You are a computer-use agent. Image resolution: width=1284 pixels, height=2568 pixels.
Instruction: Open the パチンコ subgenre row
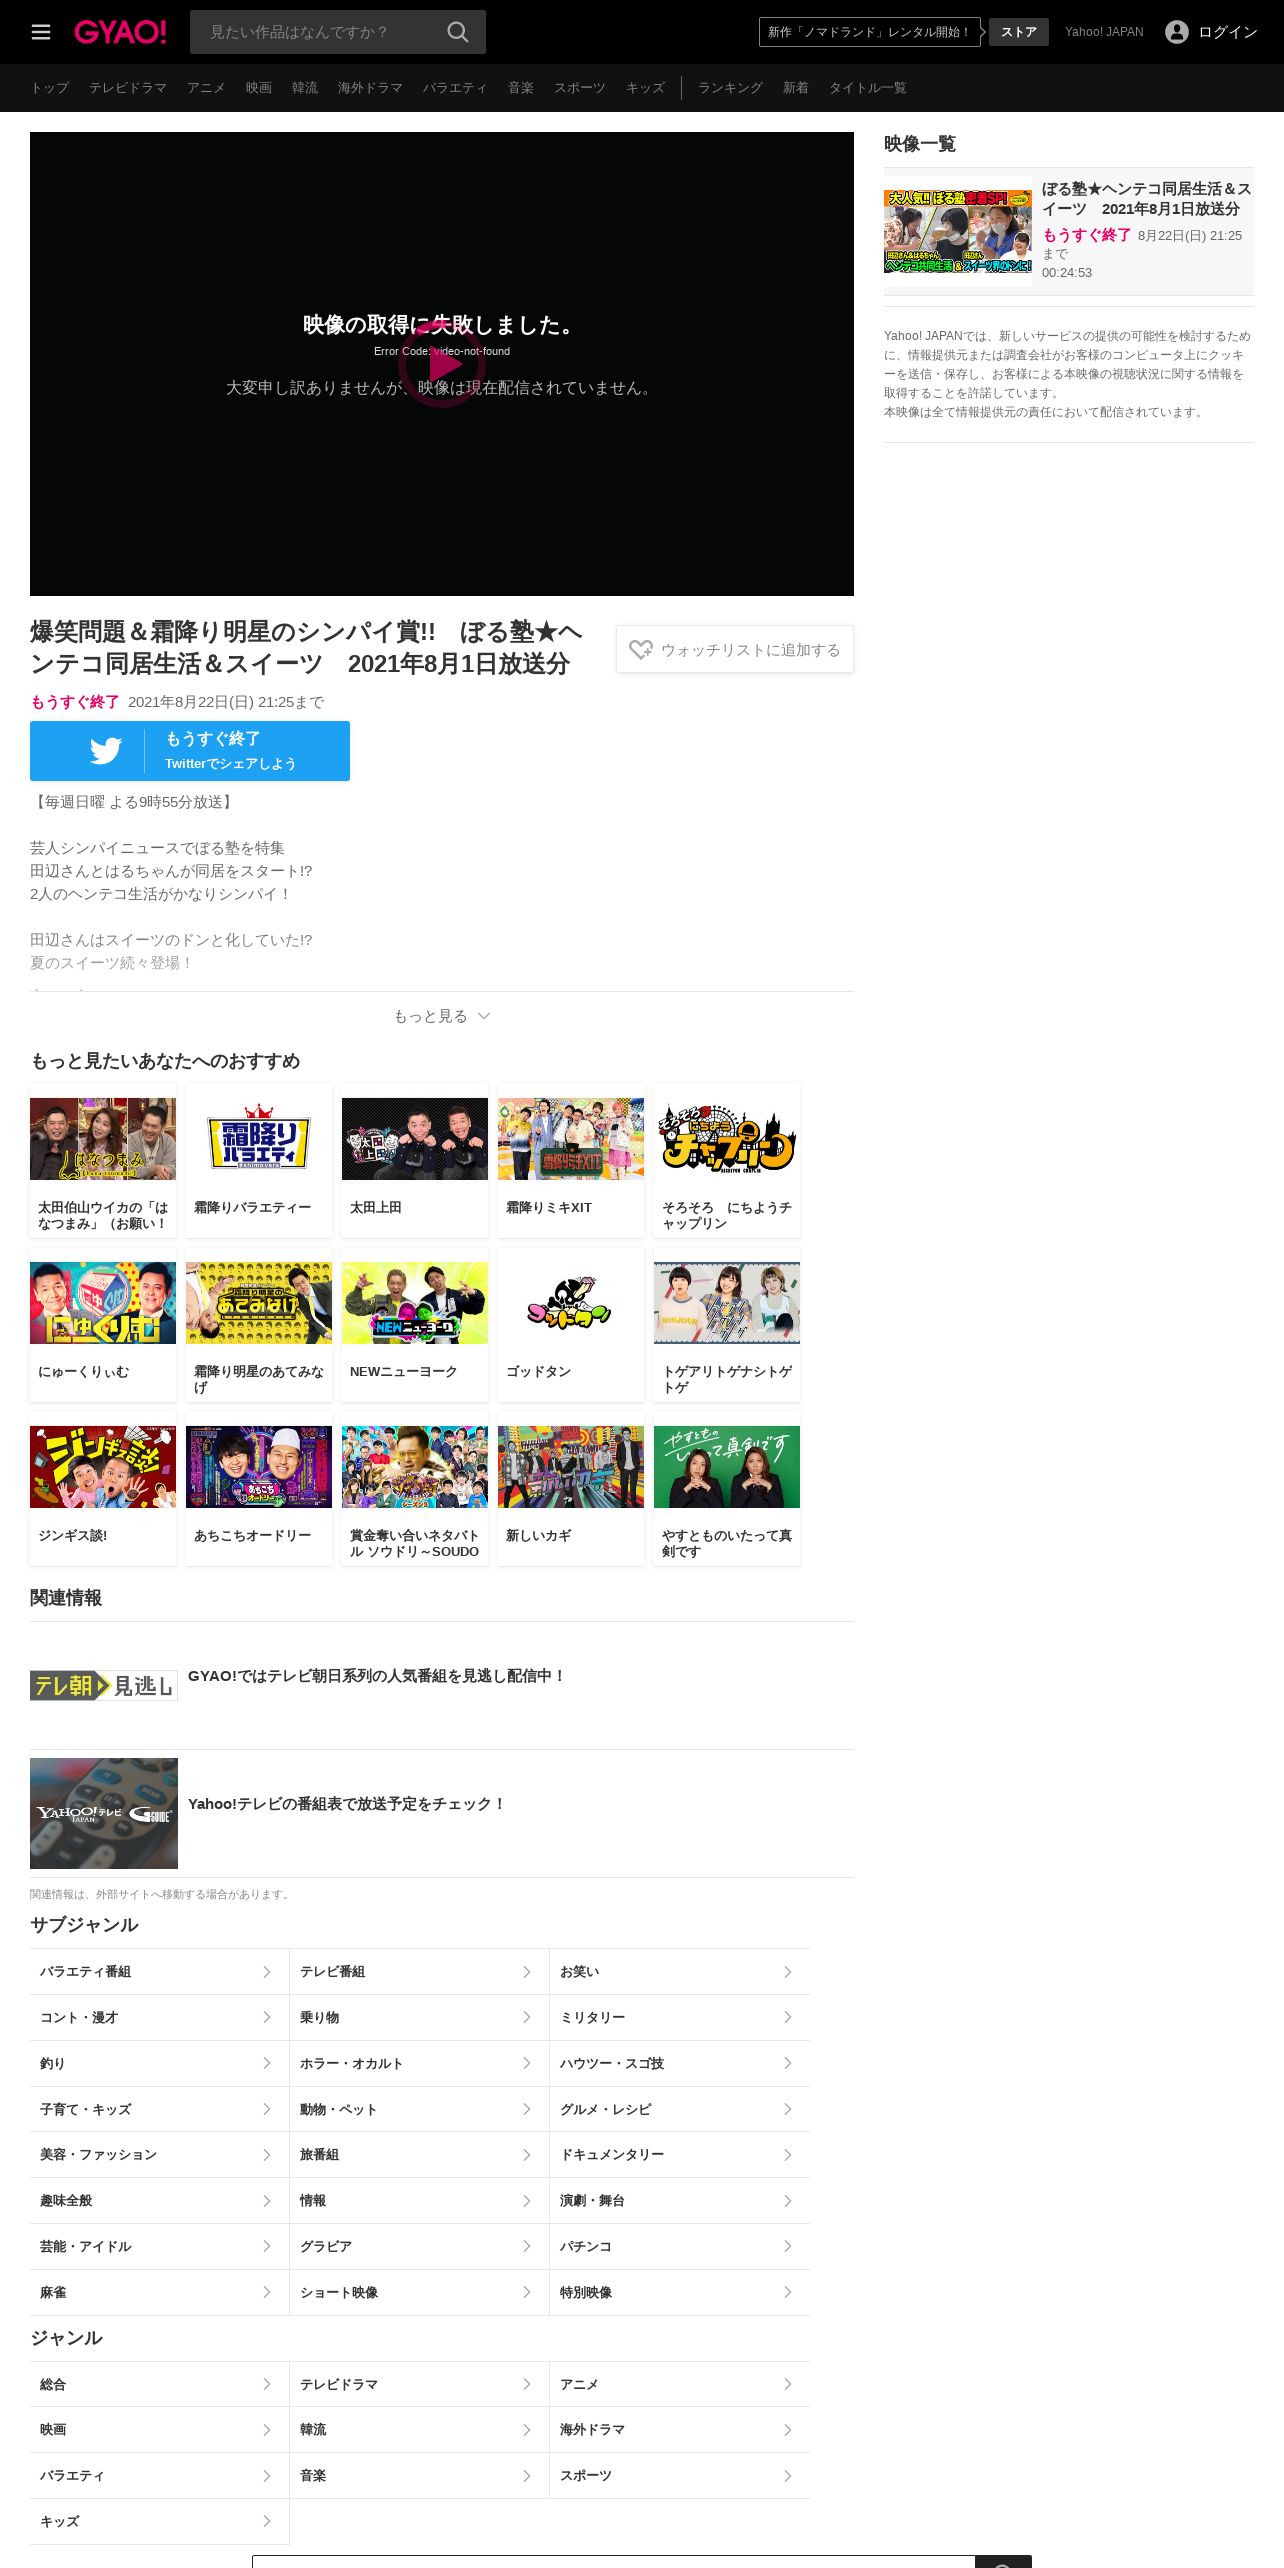(x=680, y=2247)
